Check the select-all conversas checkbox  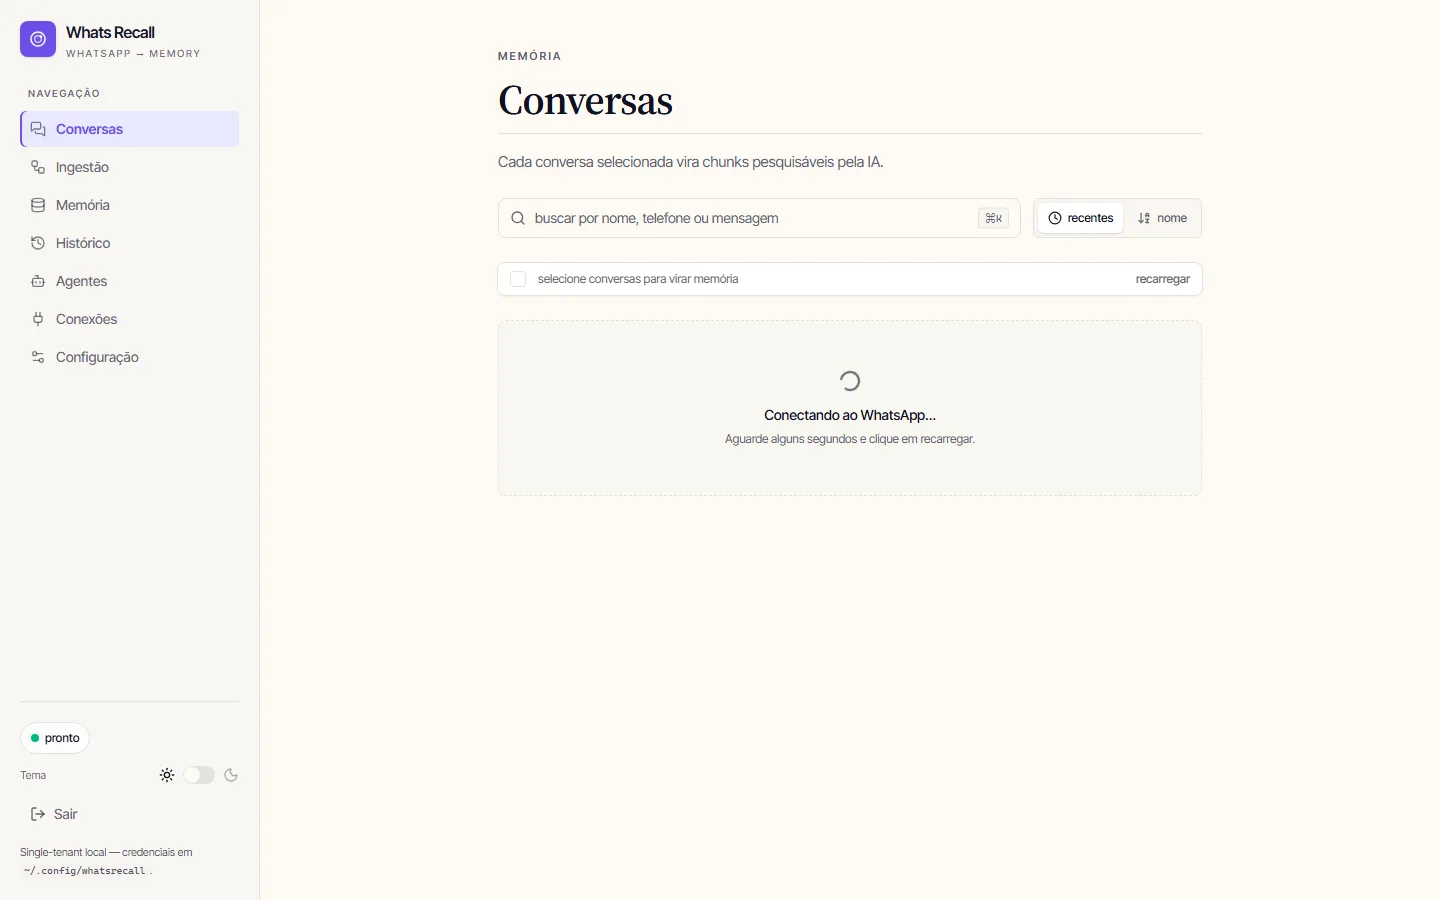518,279
